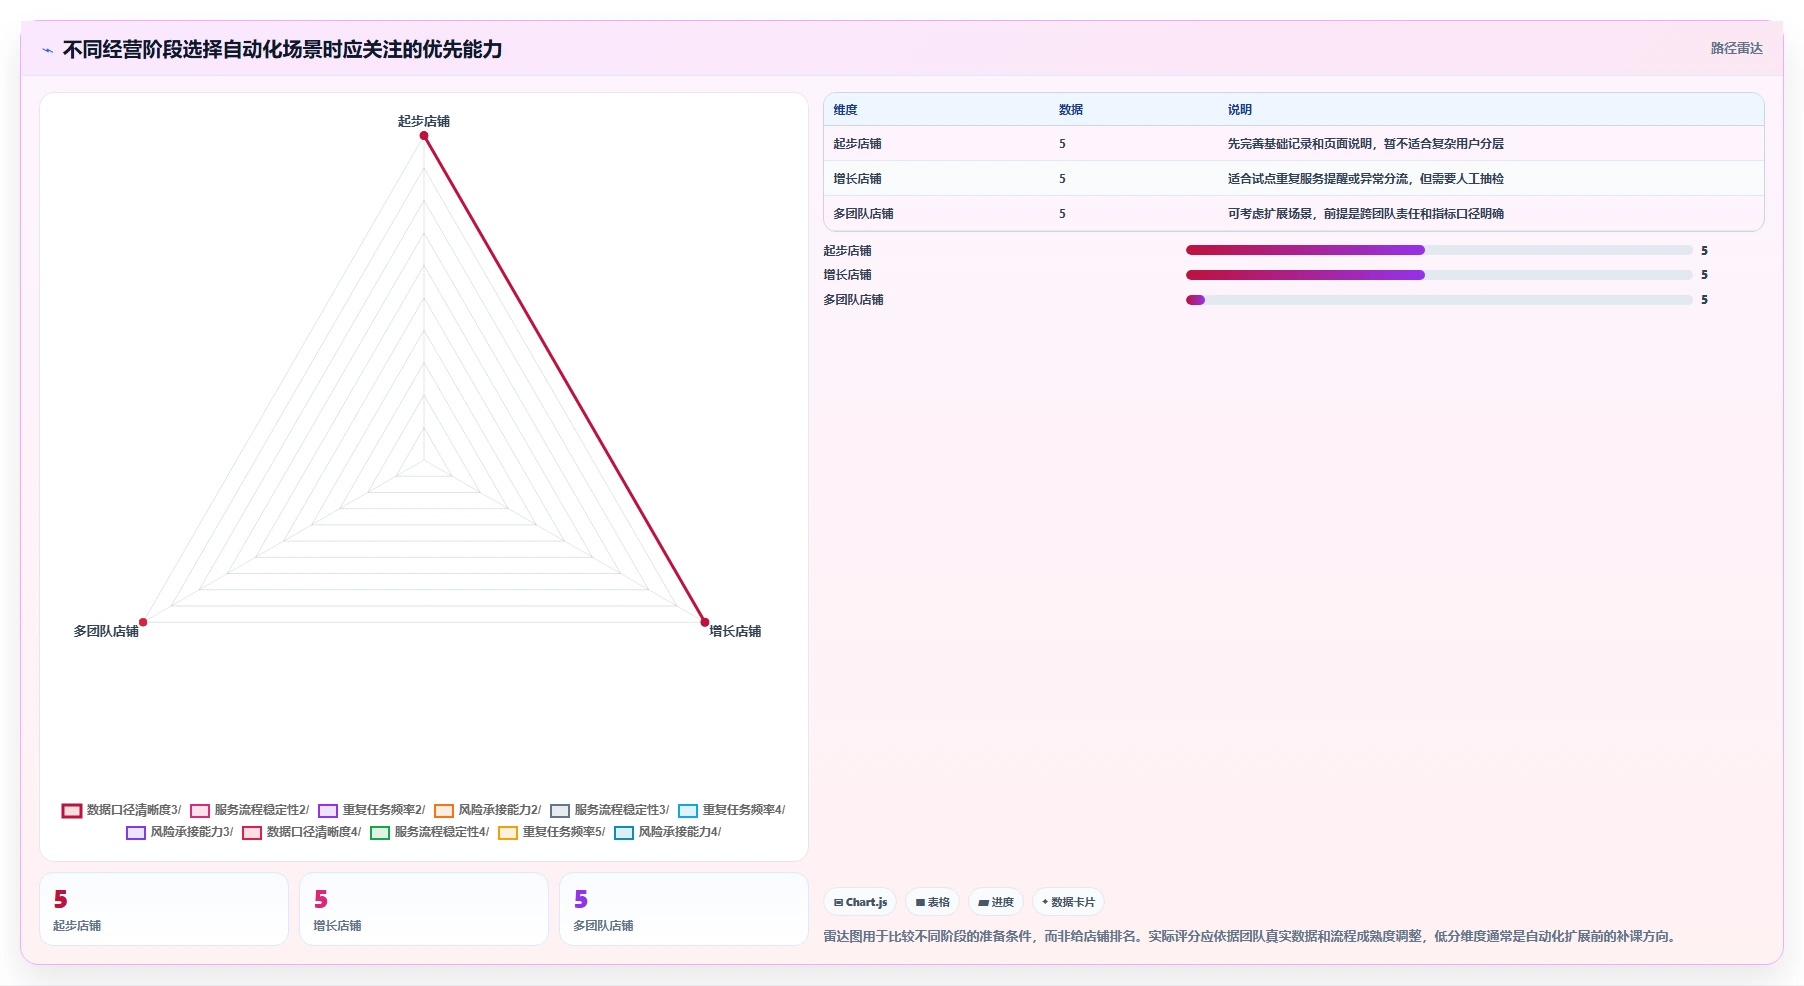Image resolution: width=1804 pixels, height=986 pixels.
Task: Toggle legend item 风险承接能力3/
Action: click(x=180, y=832)
